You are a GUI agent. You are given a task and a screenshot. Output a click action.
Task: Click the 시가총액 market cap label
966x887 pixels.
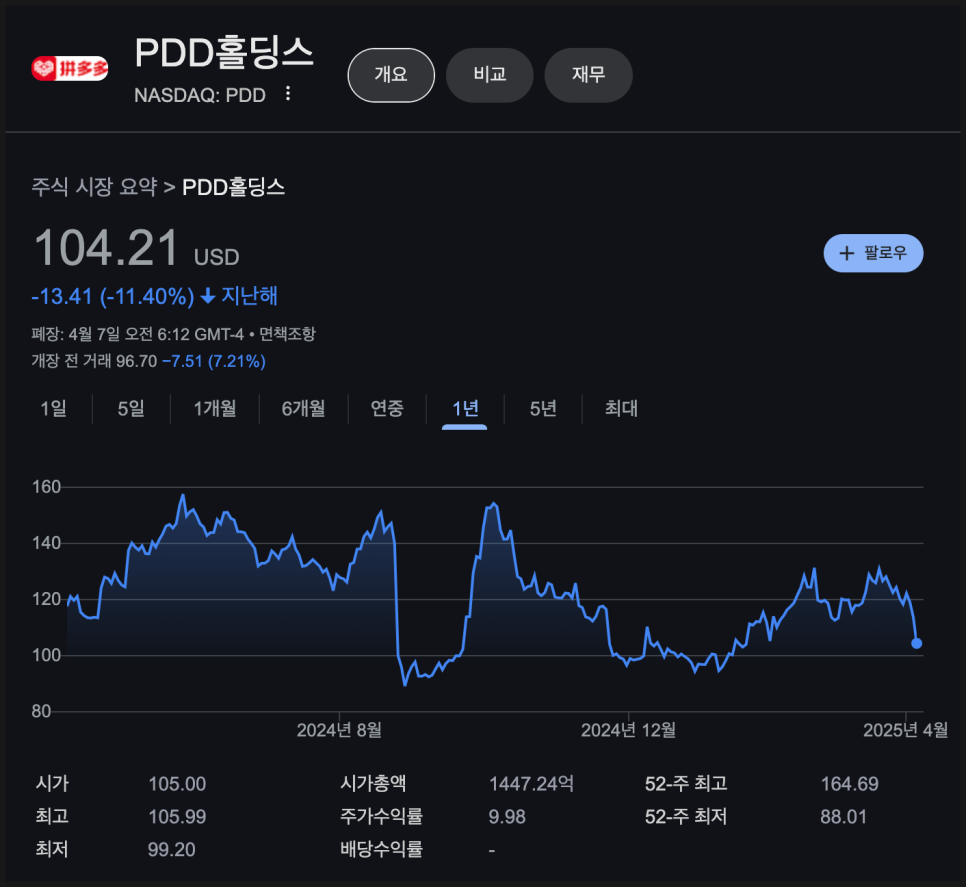tap(373, 784)
